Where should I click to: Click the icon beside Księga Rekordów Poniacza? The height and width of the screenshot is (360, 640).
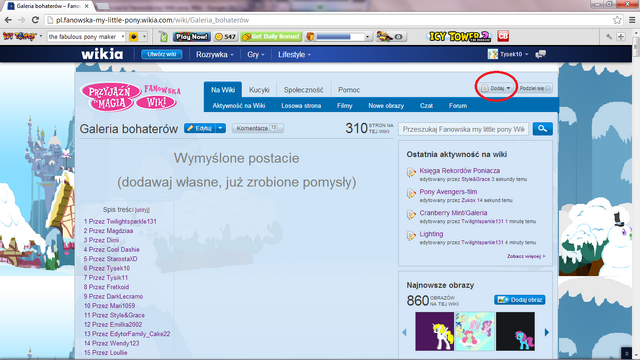pyautogui.click(x=411, y=173)
